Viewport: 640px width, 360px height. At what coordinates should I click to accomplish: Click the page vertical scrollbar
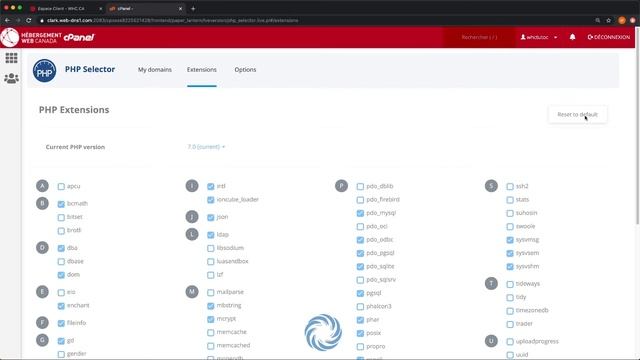tap(637, 125)
